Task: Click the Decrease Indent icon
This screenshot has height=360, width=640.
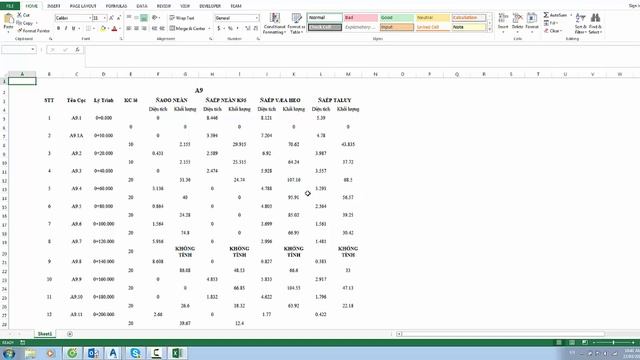Action: [154, 29]
